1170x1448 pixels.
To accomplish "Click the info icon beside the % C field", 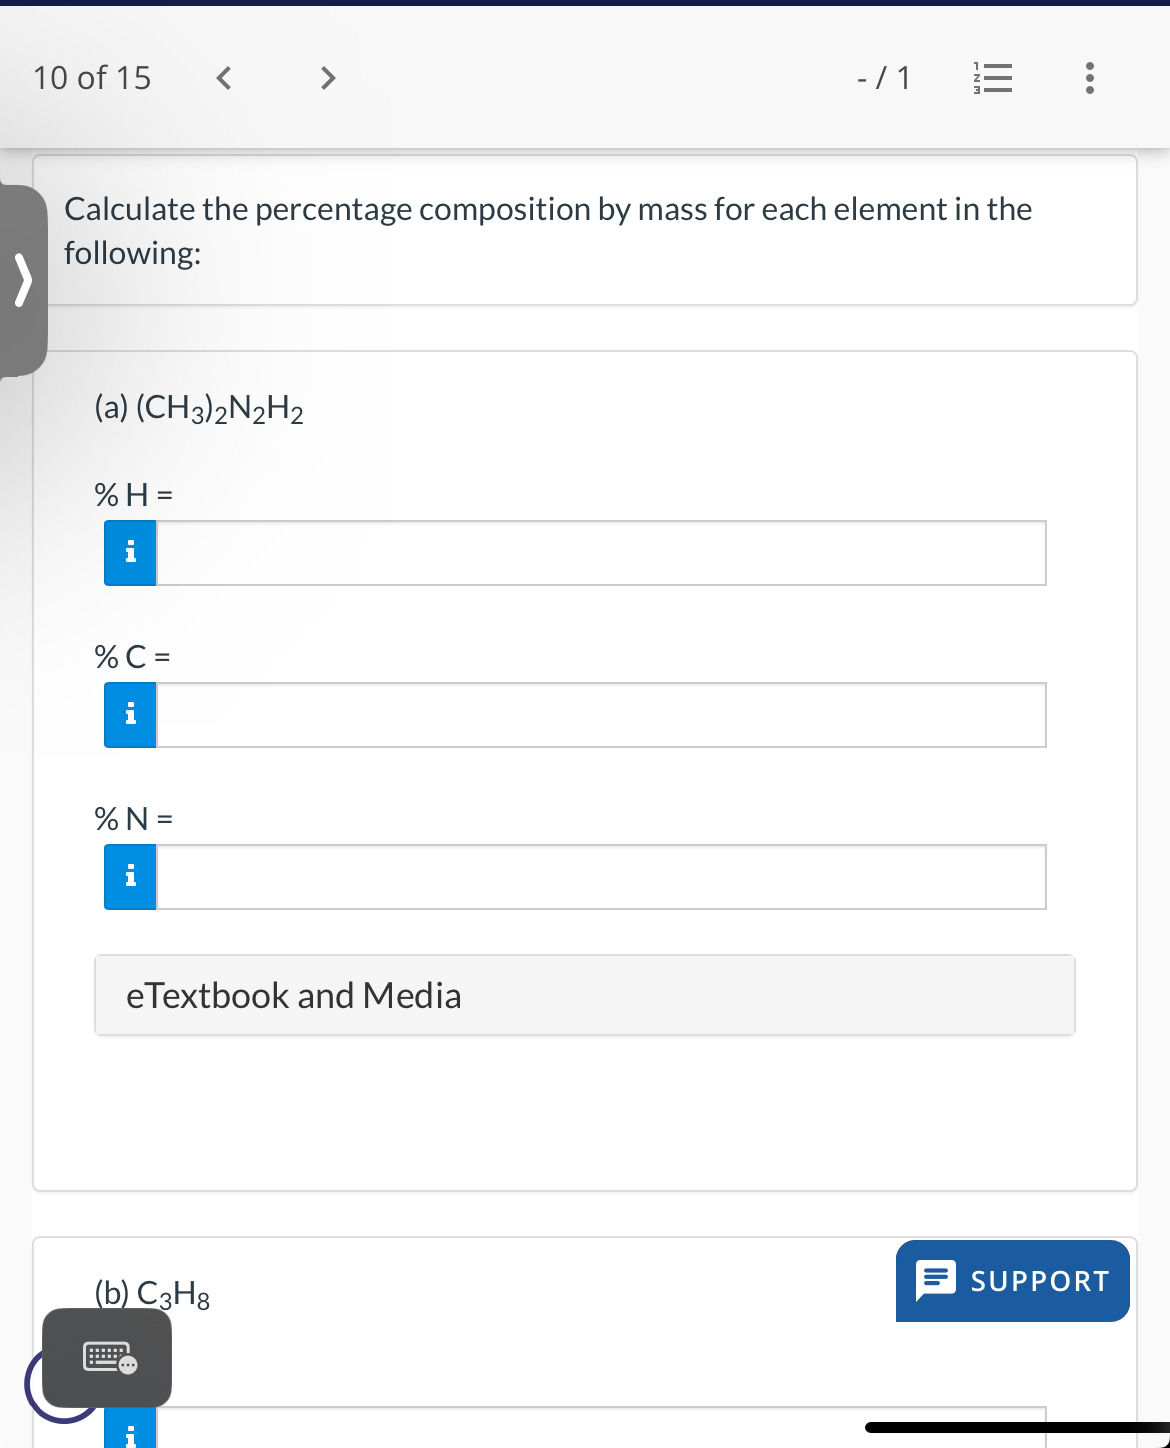I will point(129,714).
